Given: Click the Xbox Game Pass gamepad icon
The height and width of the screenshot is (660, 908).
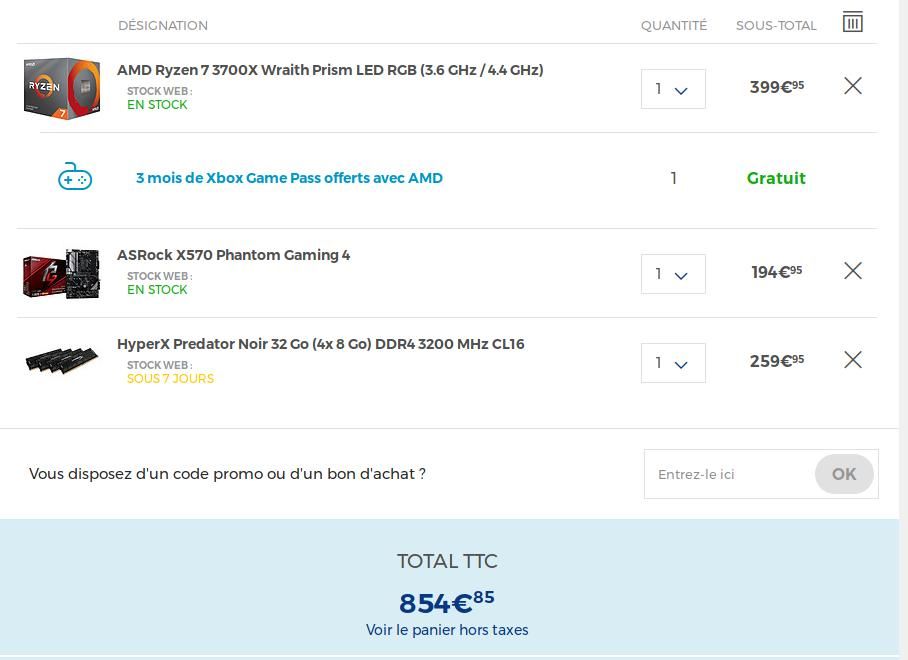Looking at the screenshot, I should [75, 177].
